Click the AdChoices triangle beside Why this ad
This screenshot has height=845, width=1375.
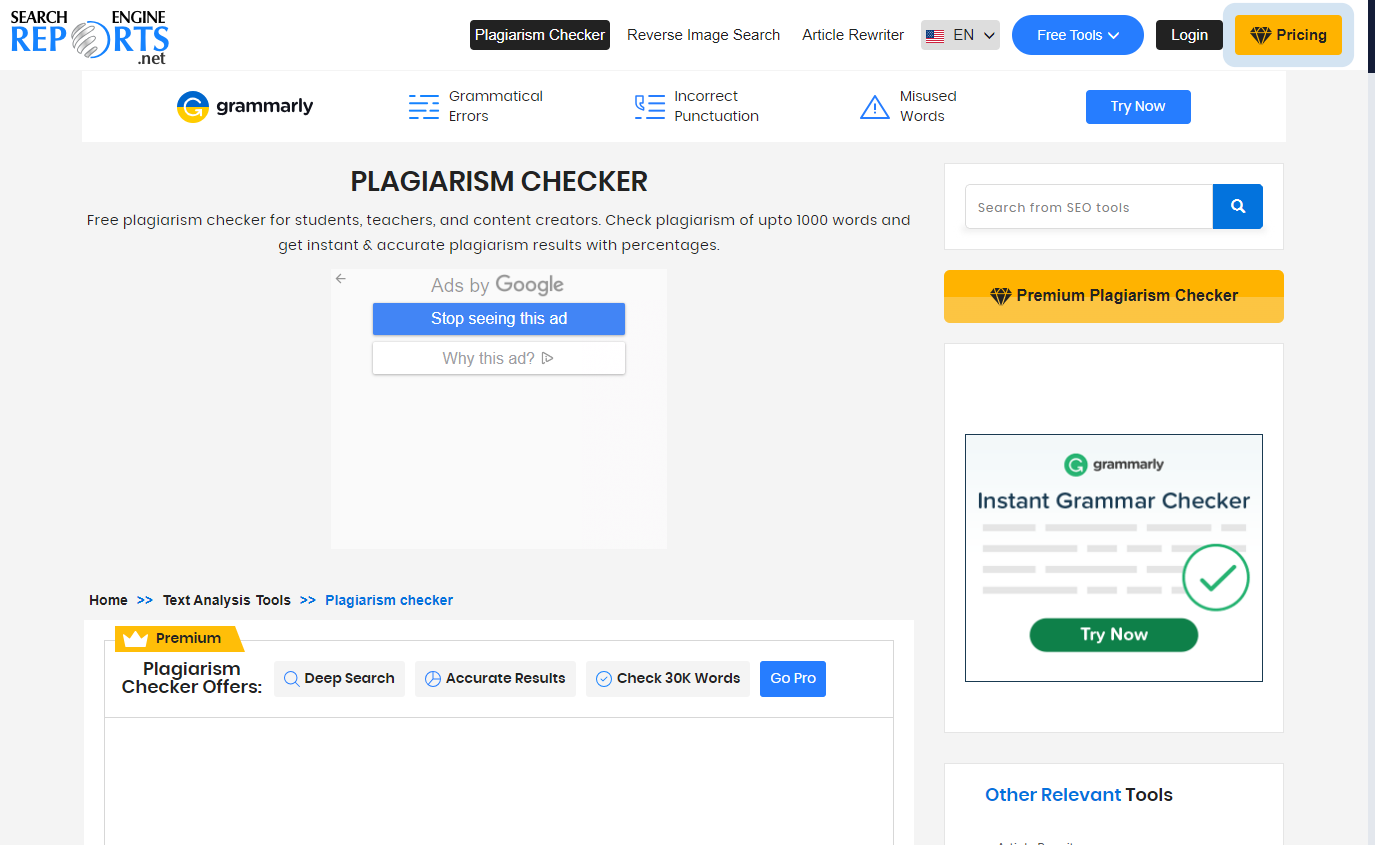tap(548, 358)
